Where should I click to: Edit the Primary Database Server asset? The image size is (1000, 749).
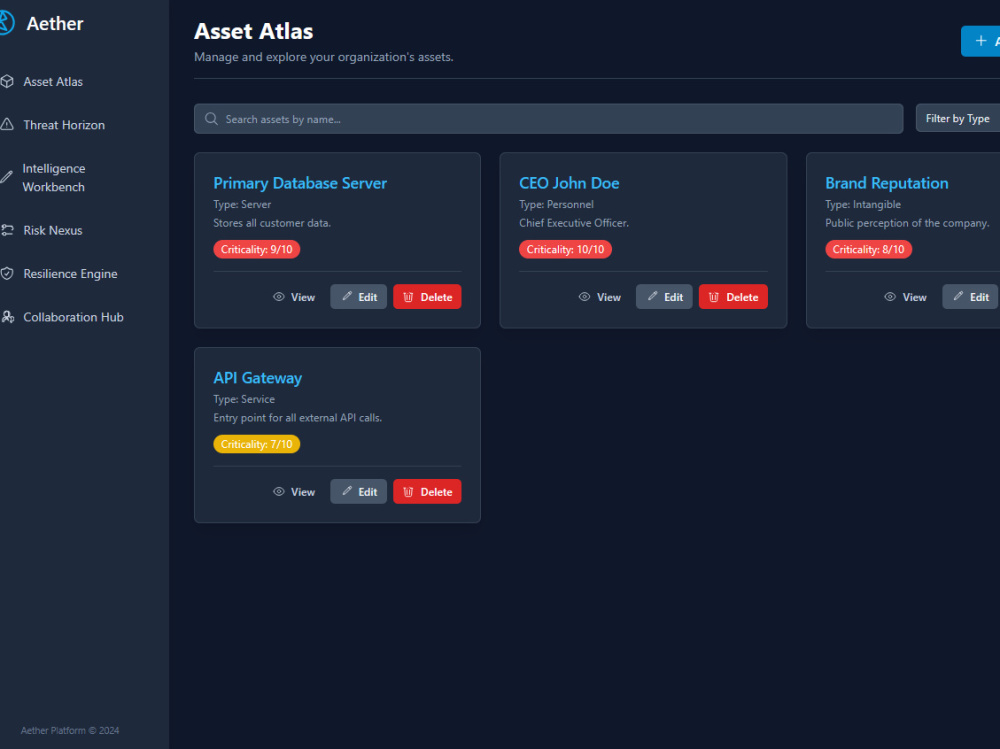coord(358,297)
